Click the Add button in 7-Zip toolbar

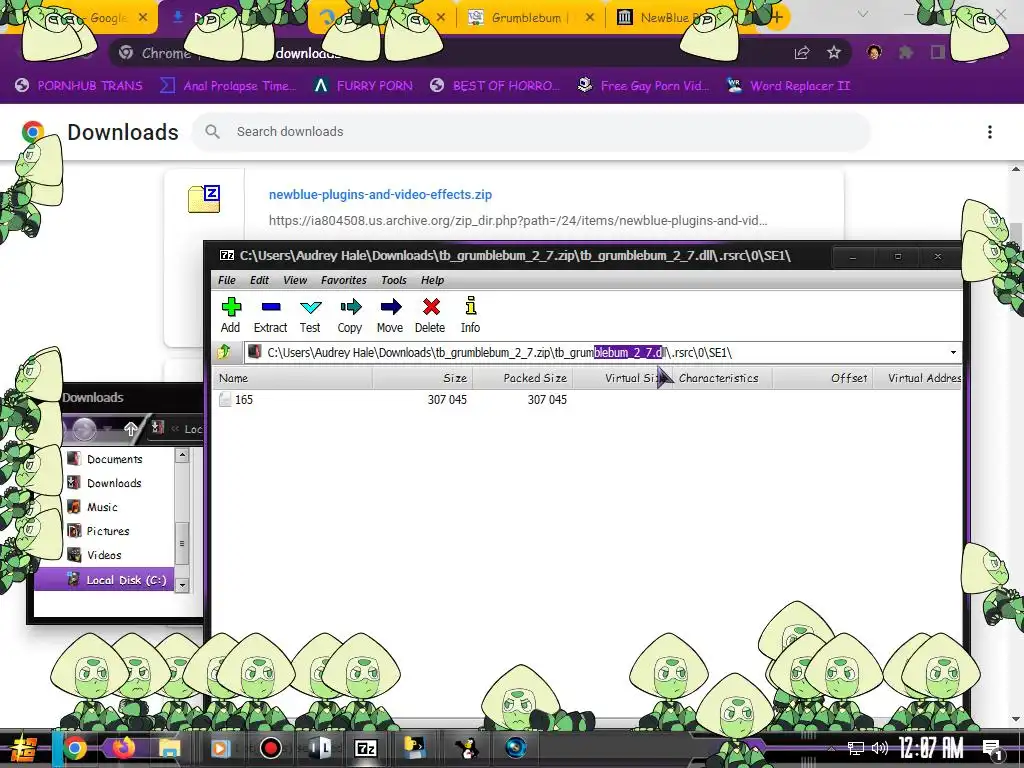[x=231, y=315]
